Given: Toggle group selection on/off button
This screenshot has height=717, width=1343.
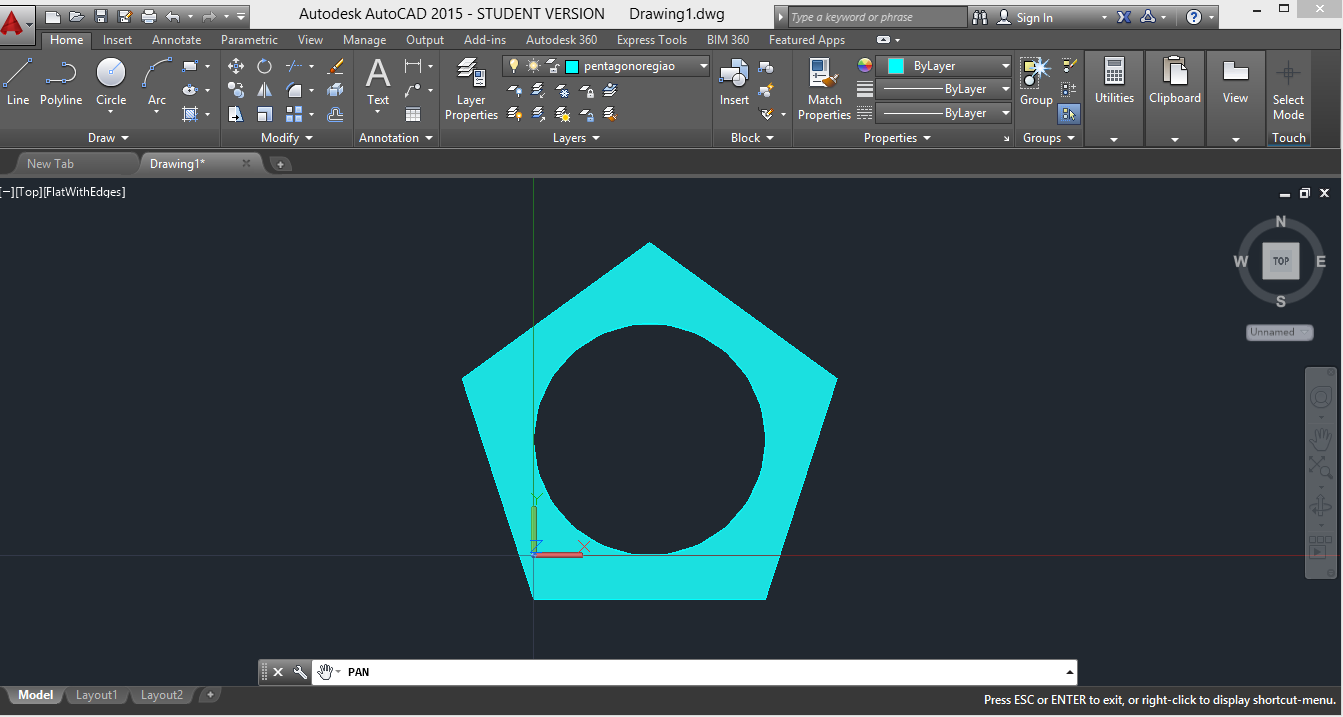Looking at the screenshot, I should (x=1069, y=114).
